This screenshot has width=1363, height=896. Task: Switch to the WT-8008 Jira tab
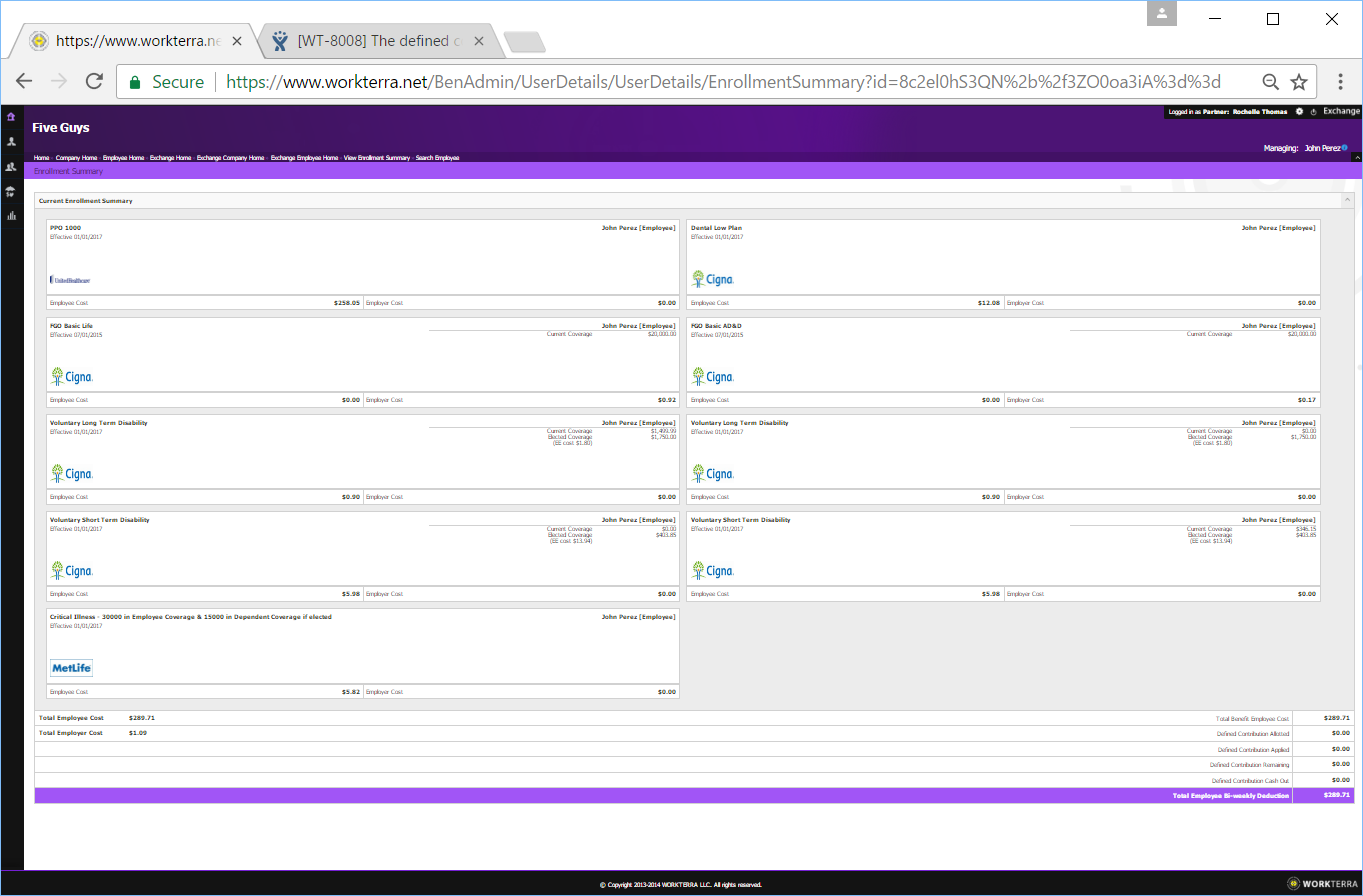click(378, 41)
